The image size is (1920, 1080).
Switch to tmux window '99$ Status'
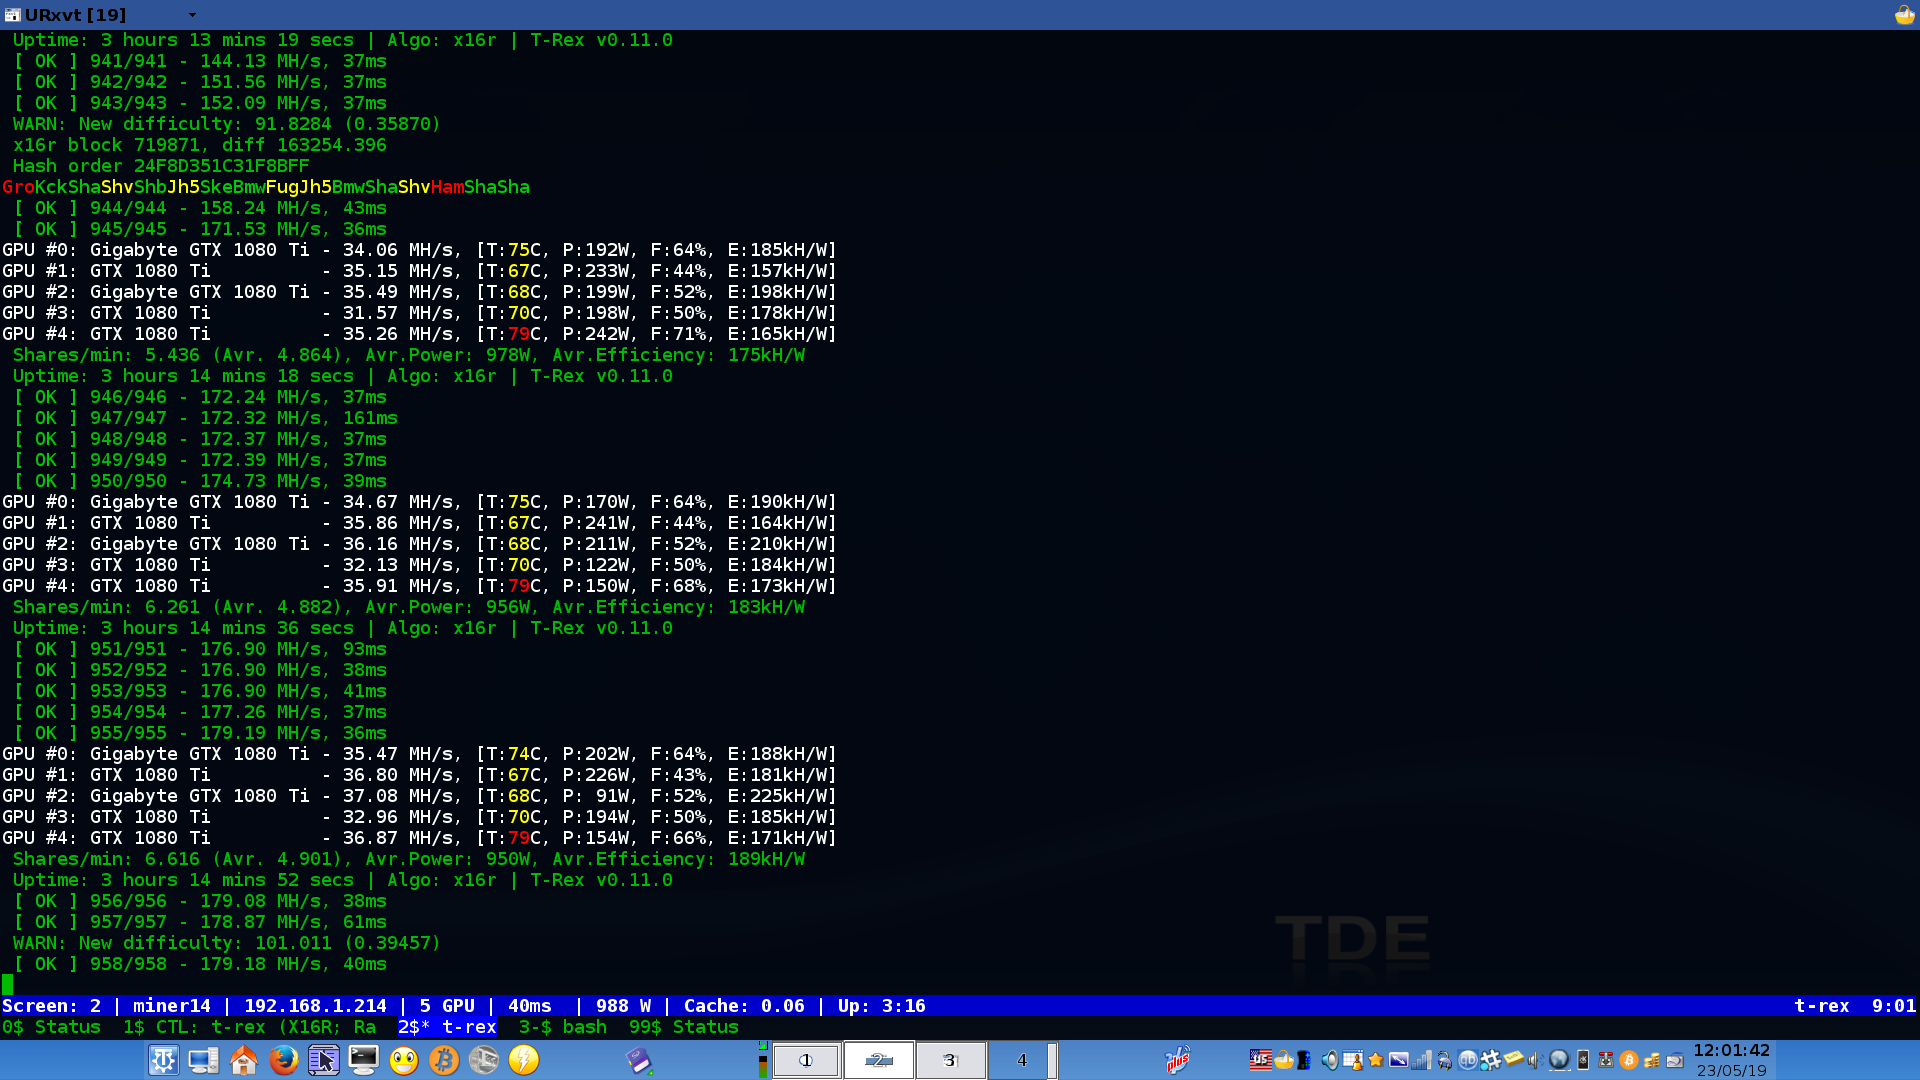pyautogui.click(x=684, y=1027)
